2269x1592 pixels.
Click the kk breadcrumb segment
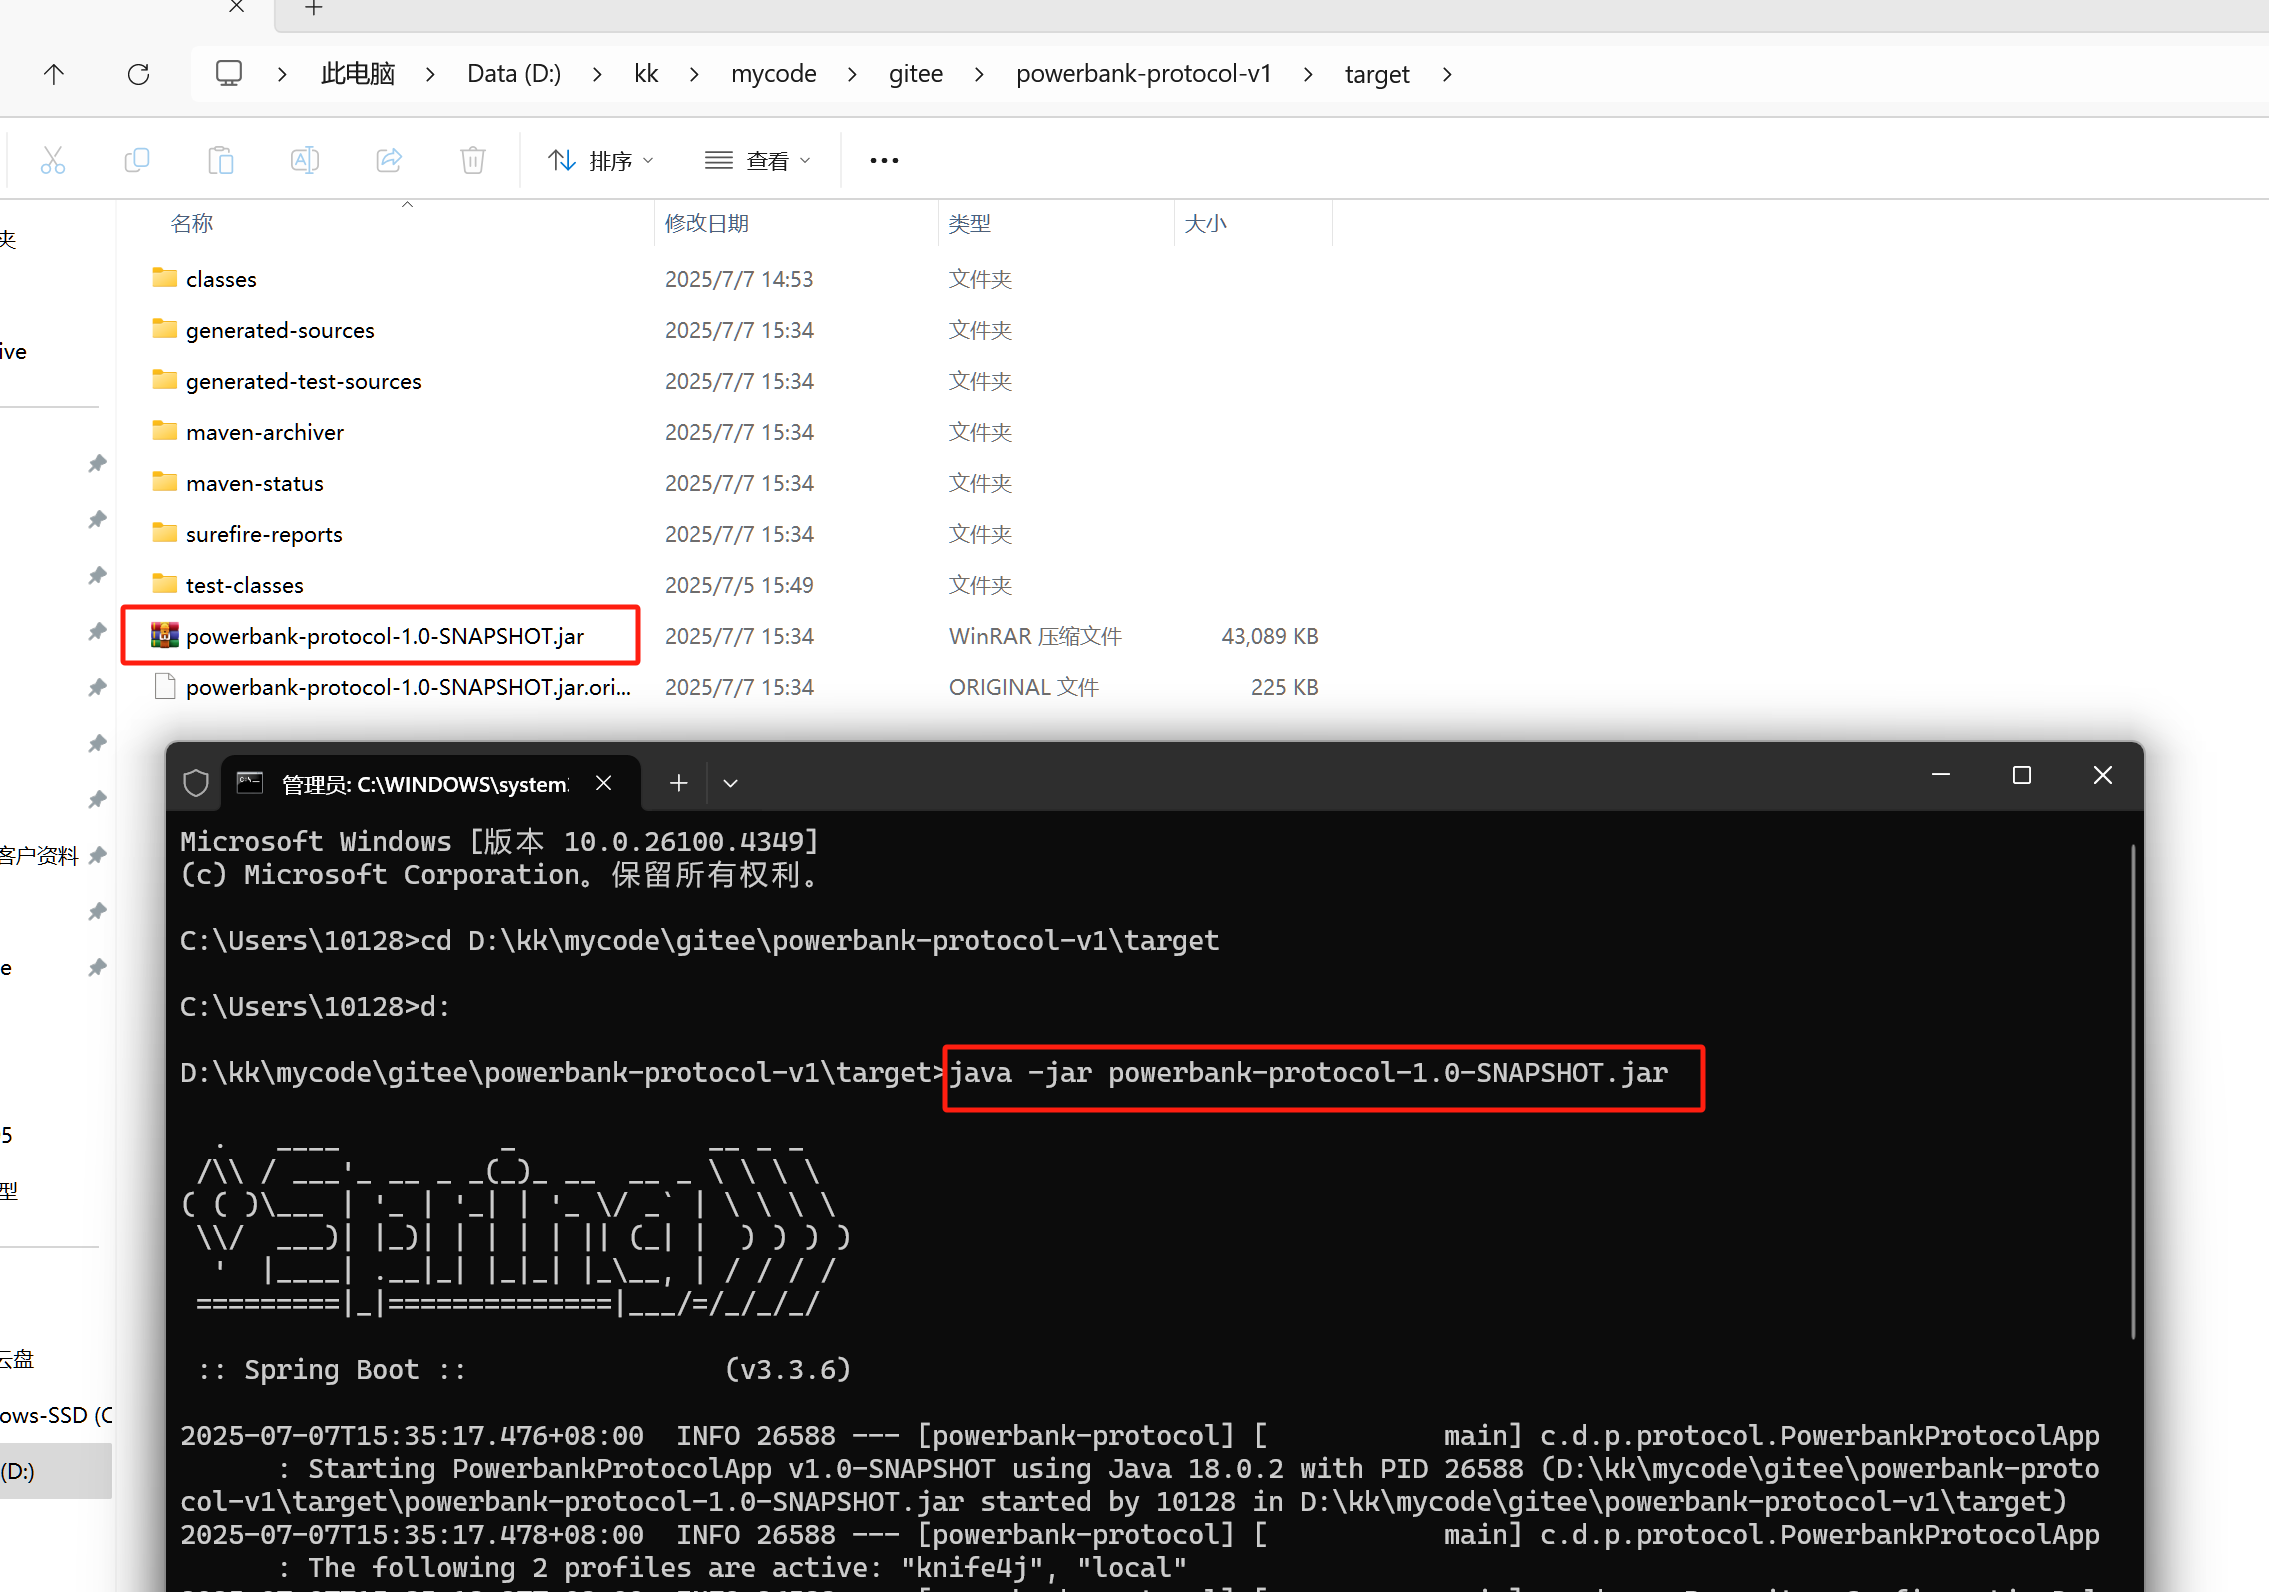646,74
